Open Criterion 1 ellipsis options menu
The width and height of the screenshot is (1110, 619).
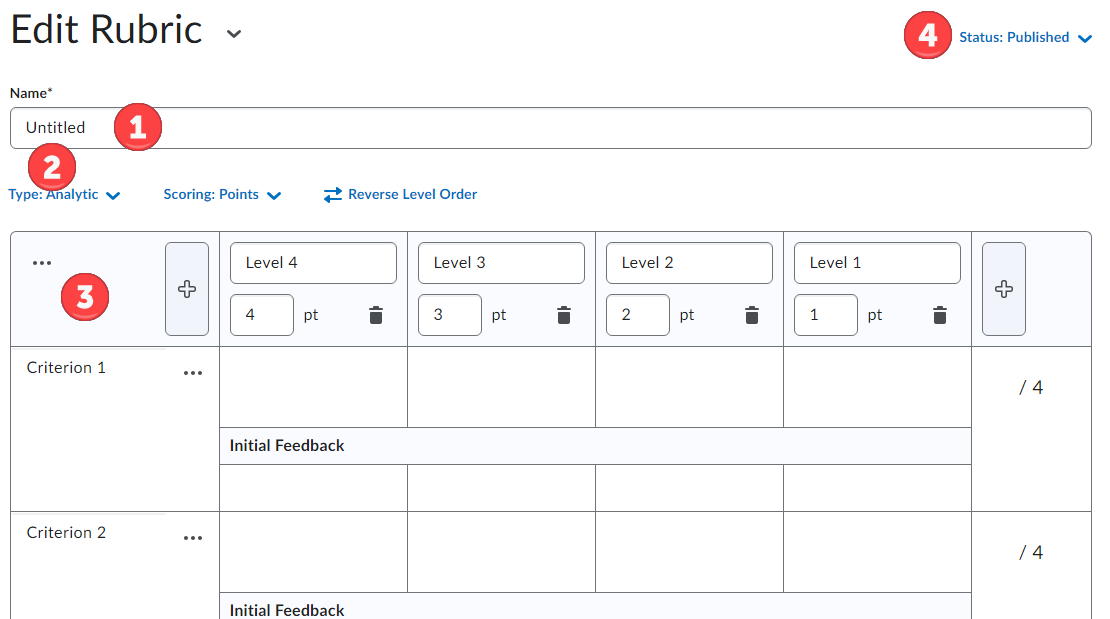point(193,373)
